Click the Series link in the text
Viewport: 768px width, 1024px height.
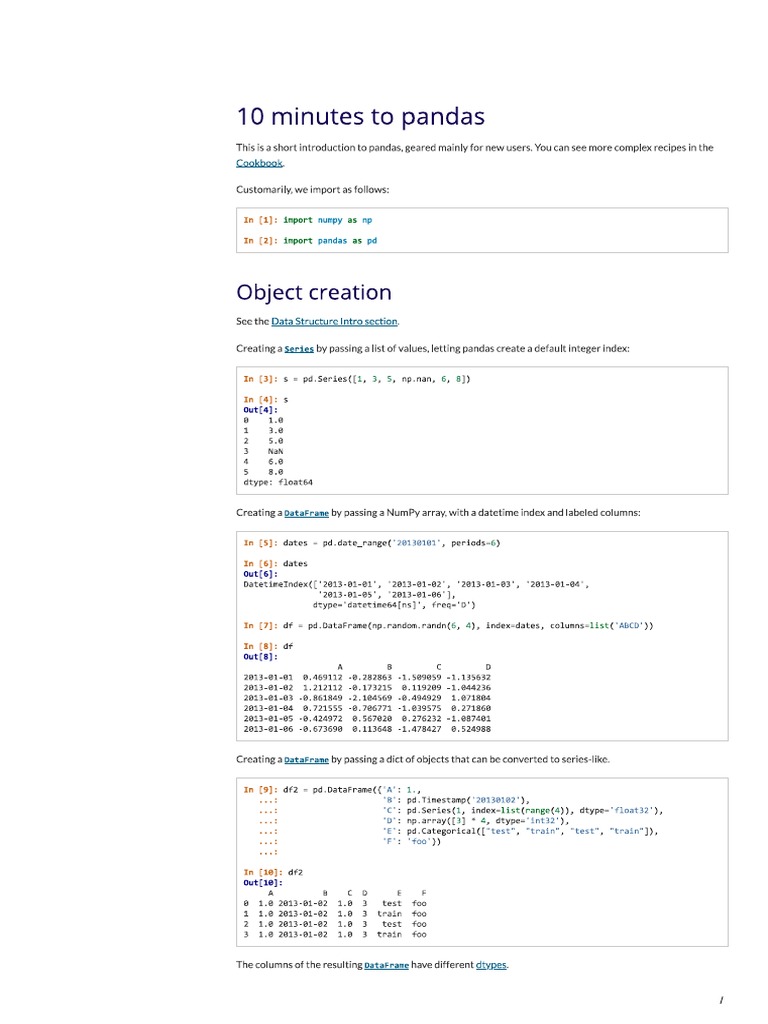click(299, 349)
